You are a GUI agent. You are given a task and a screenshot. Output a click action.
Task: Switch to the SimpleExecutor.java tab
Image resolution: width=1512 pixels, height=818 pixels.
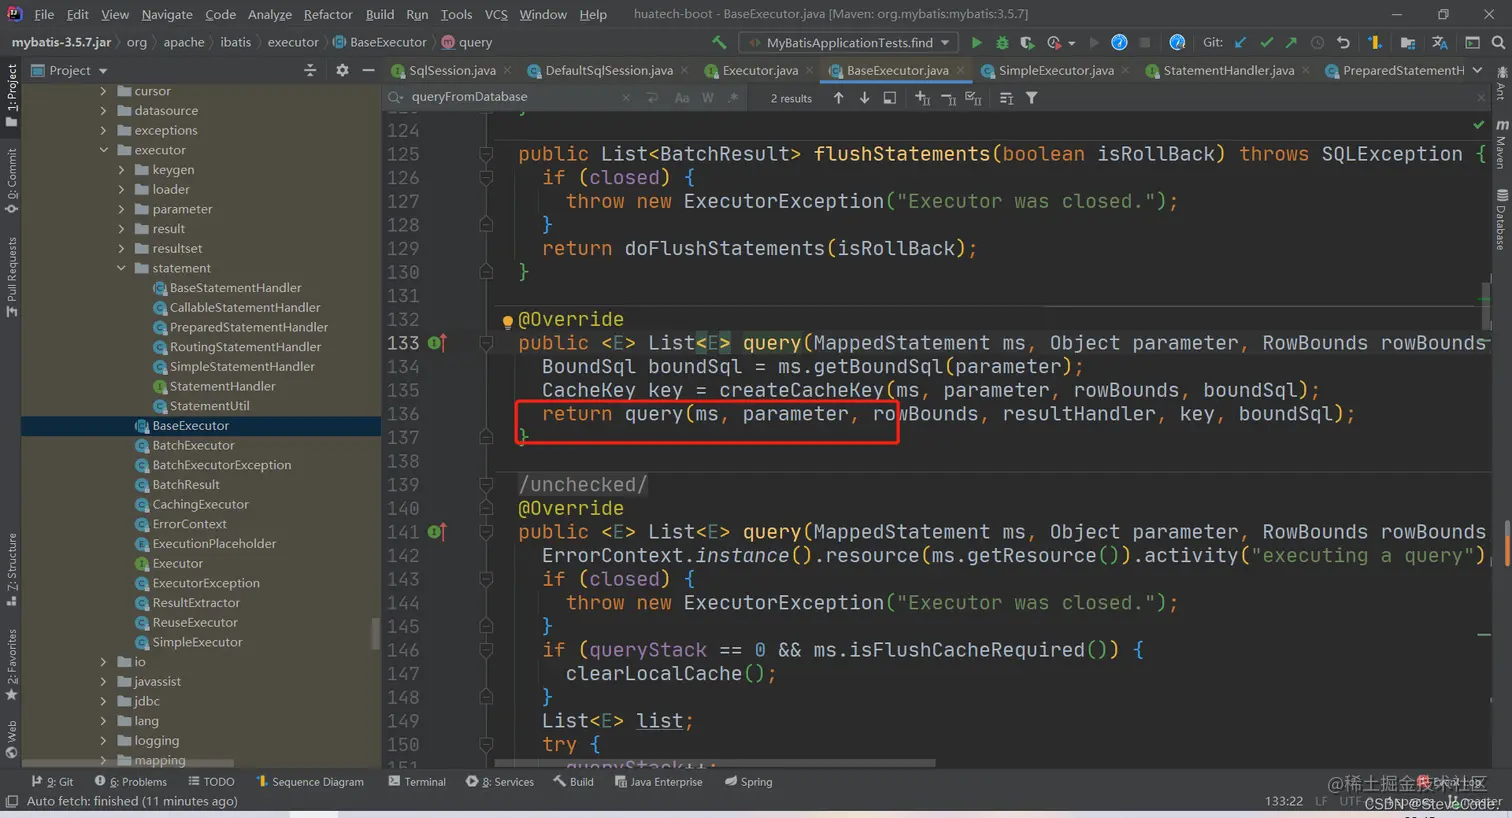[1055, 70]
